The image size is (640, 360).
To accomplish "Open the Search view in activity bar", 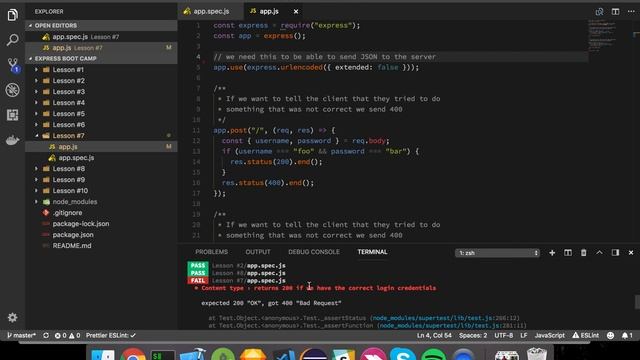I will (x=12, y=40).
